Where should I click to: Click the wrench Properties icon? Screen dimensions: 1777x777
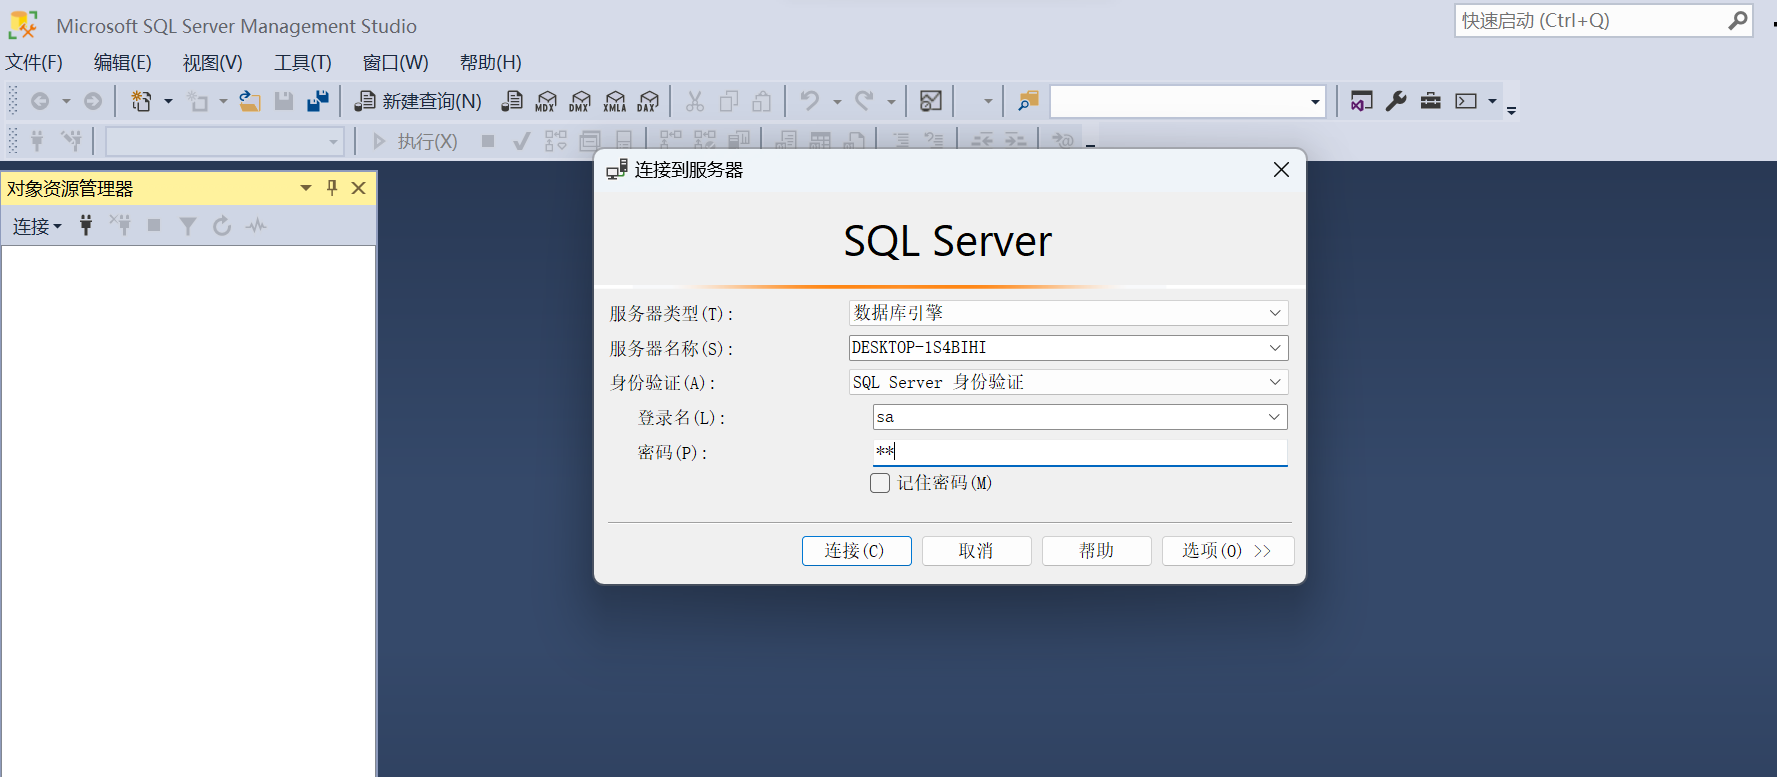[1396, 101]
